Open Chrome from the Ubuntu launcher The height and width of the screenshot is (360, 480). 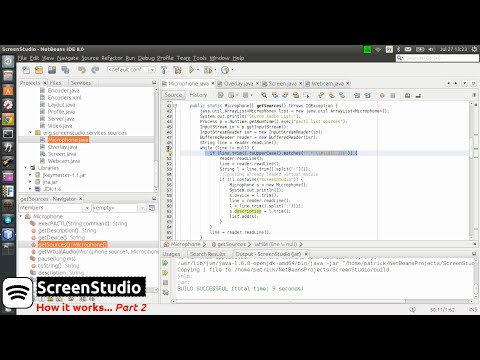[x=8, y=119]
